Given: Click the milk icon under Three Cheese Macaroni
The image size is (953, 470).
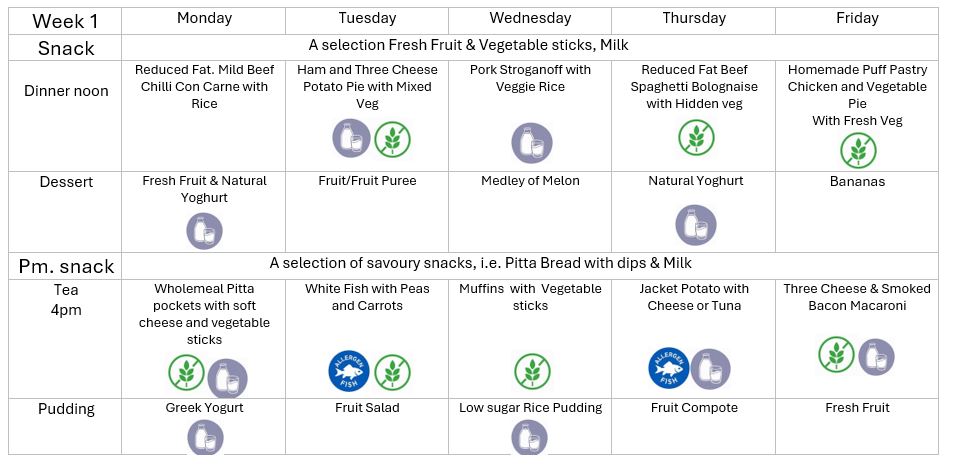Looking at the screenshot, I should point(876,356).
